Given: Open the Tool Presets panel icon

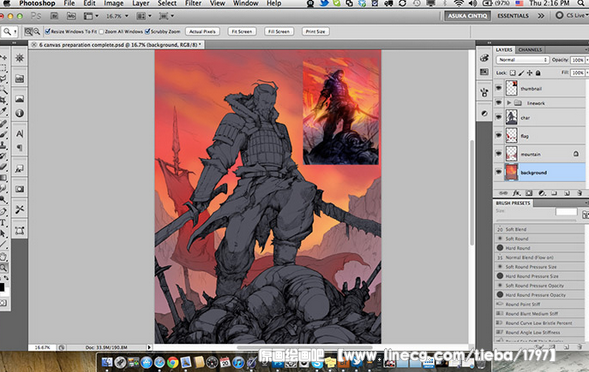Looking at the screenshot, I should pos(20,209).
